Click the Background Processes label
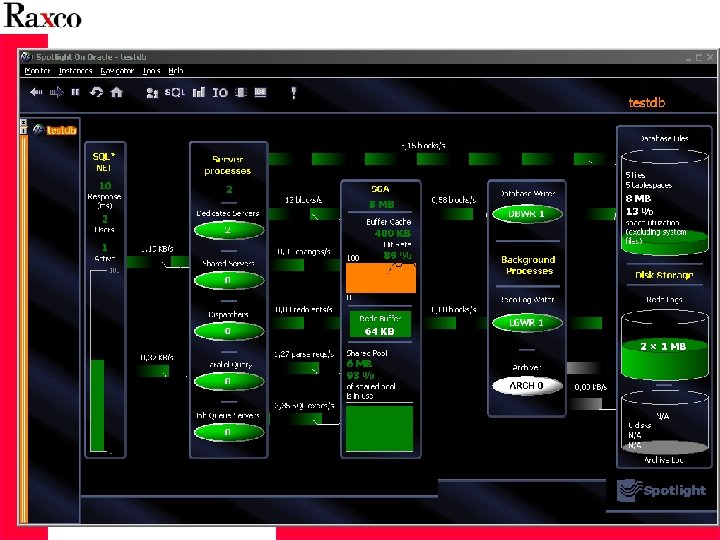The width and height of the screenshot is (720, 540). (x=529, y=265)
